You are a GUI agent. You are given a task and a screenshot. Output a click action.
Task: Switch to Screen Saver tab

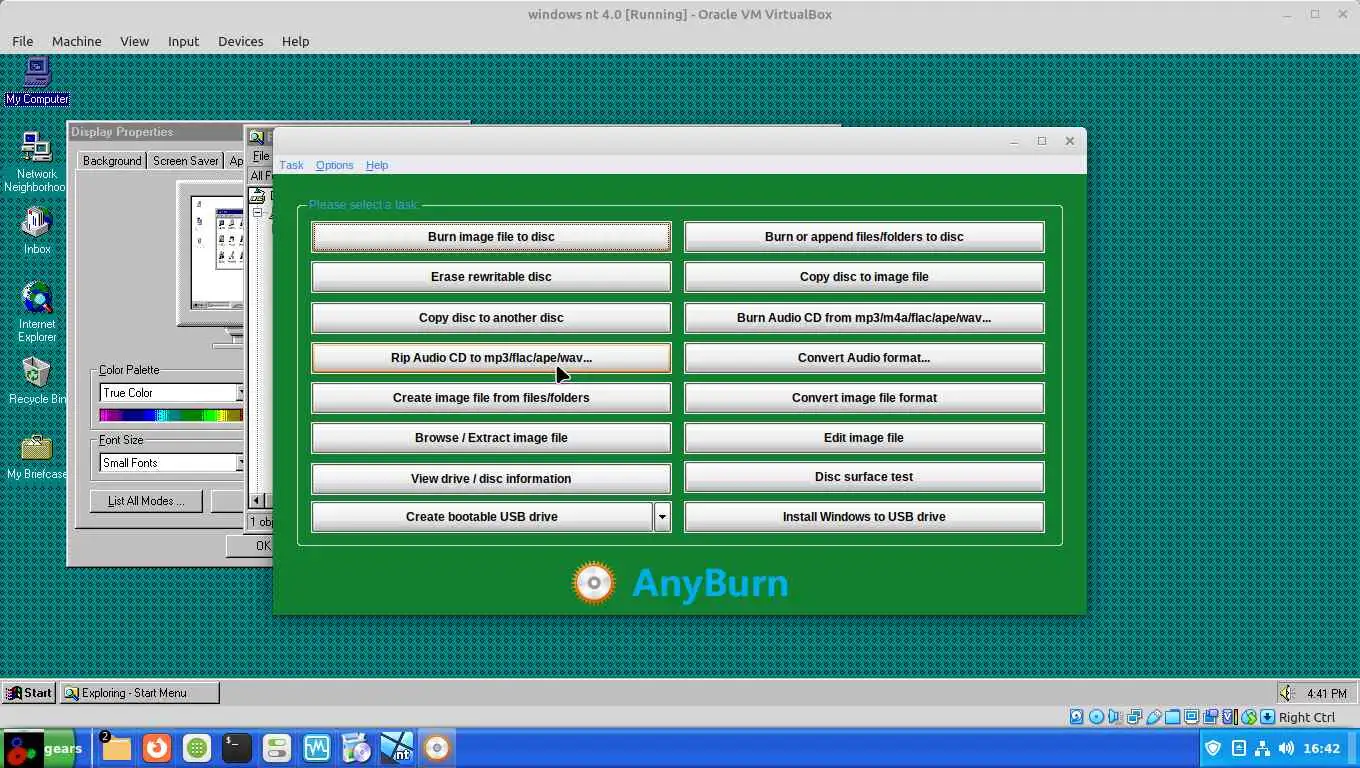point(185,161)
